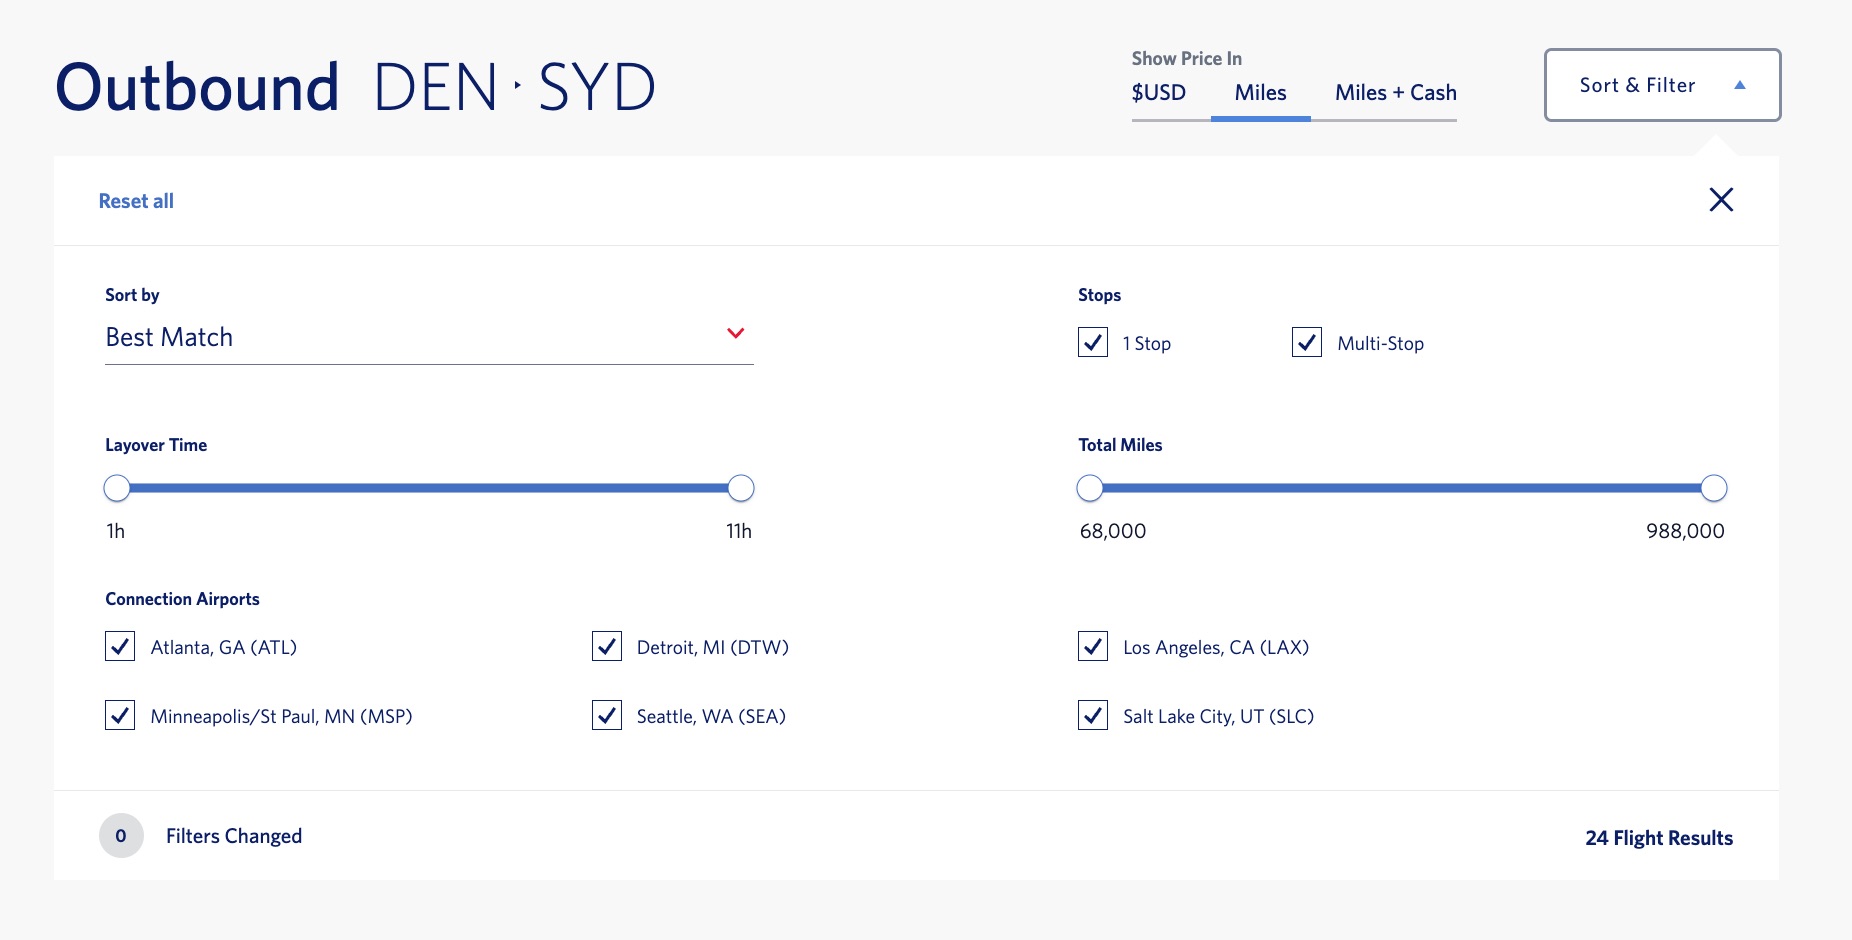
Task: Uncheck the 1 Stop option
Action: click(1092, 342)
